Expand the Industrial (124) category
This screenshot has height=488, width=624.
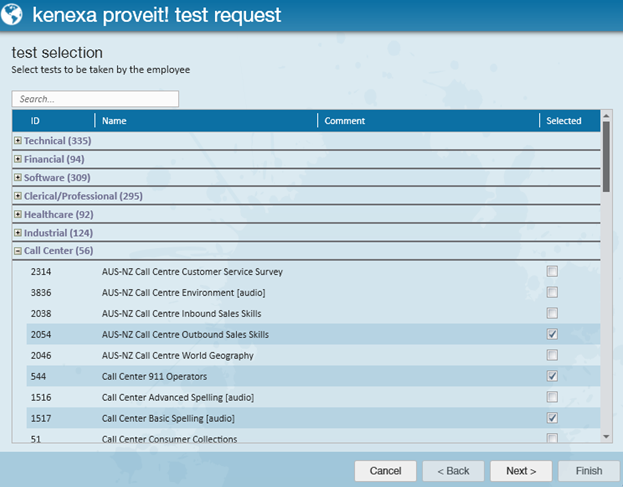tap(18, 233)
